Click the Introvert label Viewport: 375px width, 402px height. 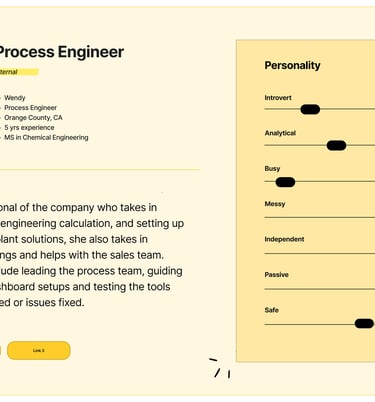click(278, 98)
